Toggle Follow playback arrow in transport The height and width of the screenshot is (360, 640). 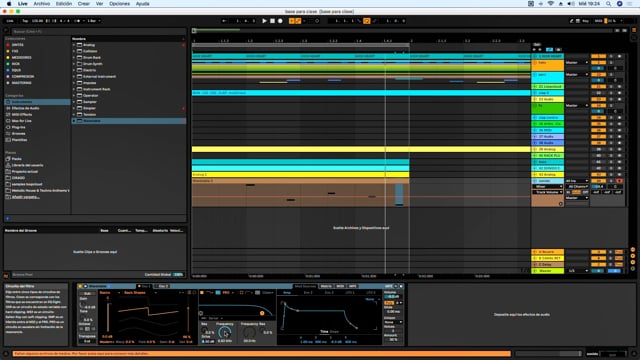coord(224,21)
